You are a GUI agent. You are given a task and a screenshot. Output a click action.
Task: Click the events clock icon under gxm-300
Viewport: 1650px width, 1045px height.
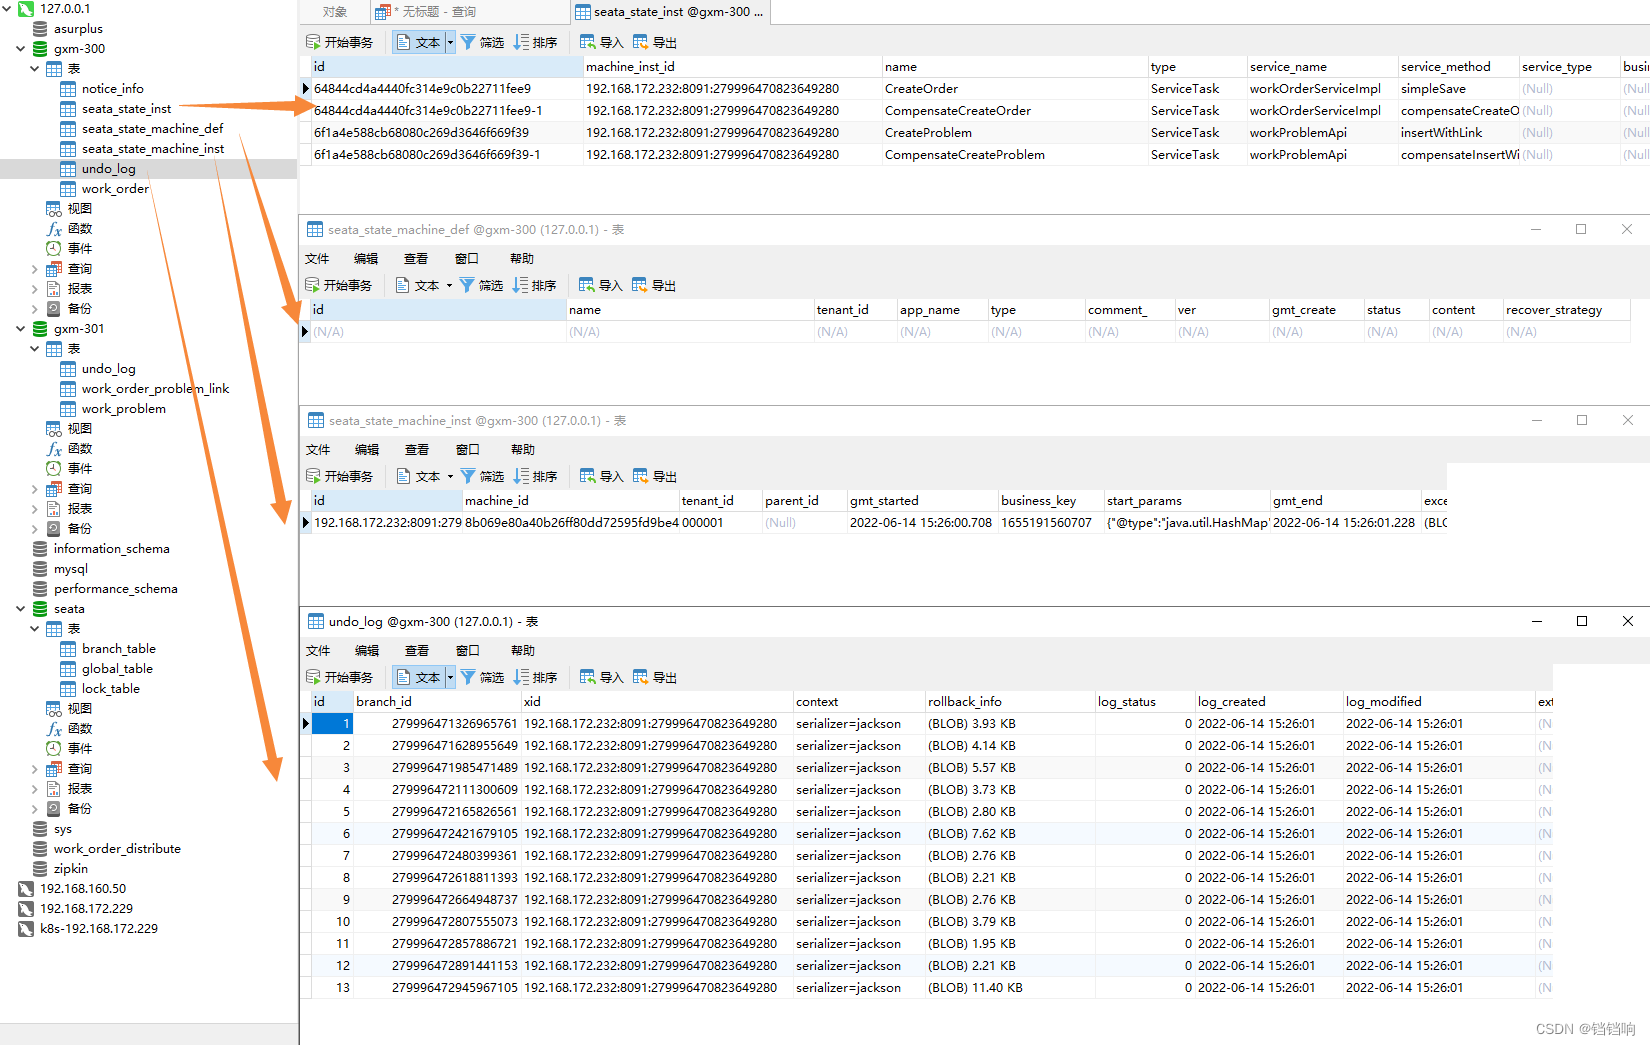point(54,249)
